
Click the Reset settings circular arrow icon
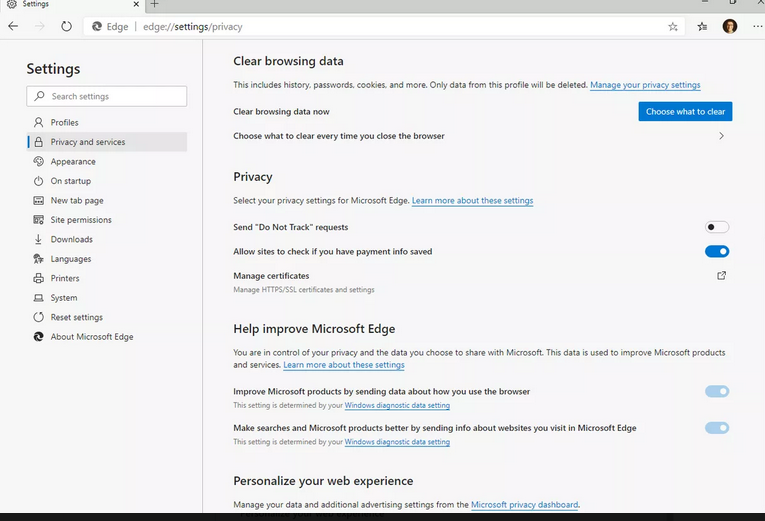(39, 317)
